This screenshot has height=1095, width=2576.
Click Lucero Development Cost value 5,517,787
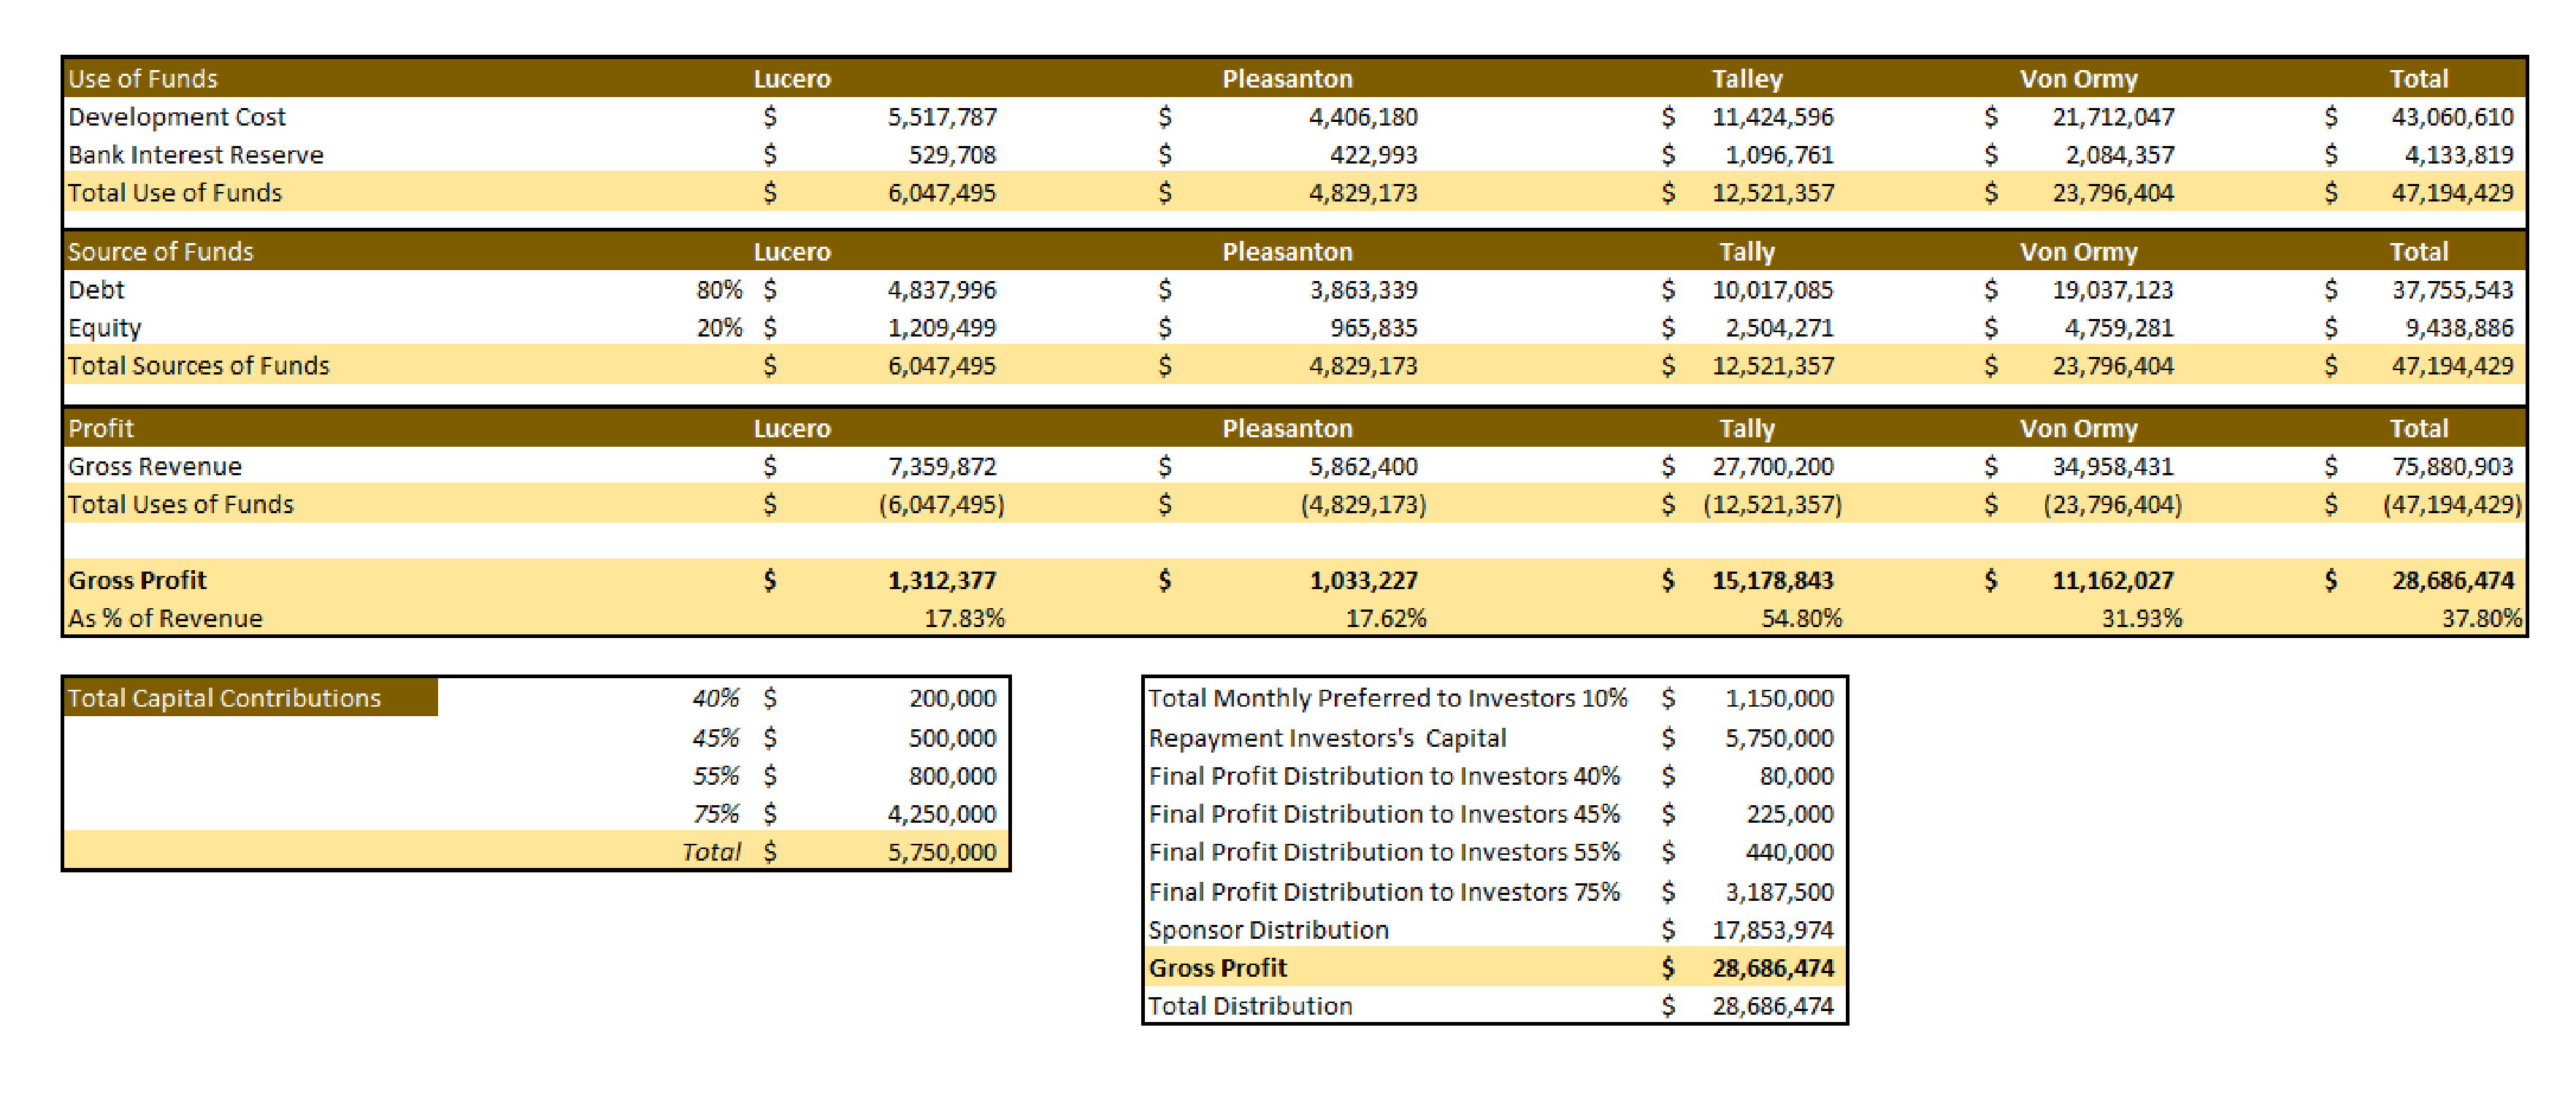pyautogui.click(x=942, y=117)
